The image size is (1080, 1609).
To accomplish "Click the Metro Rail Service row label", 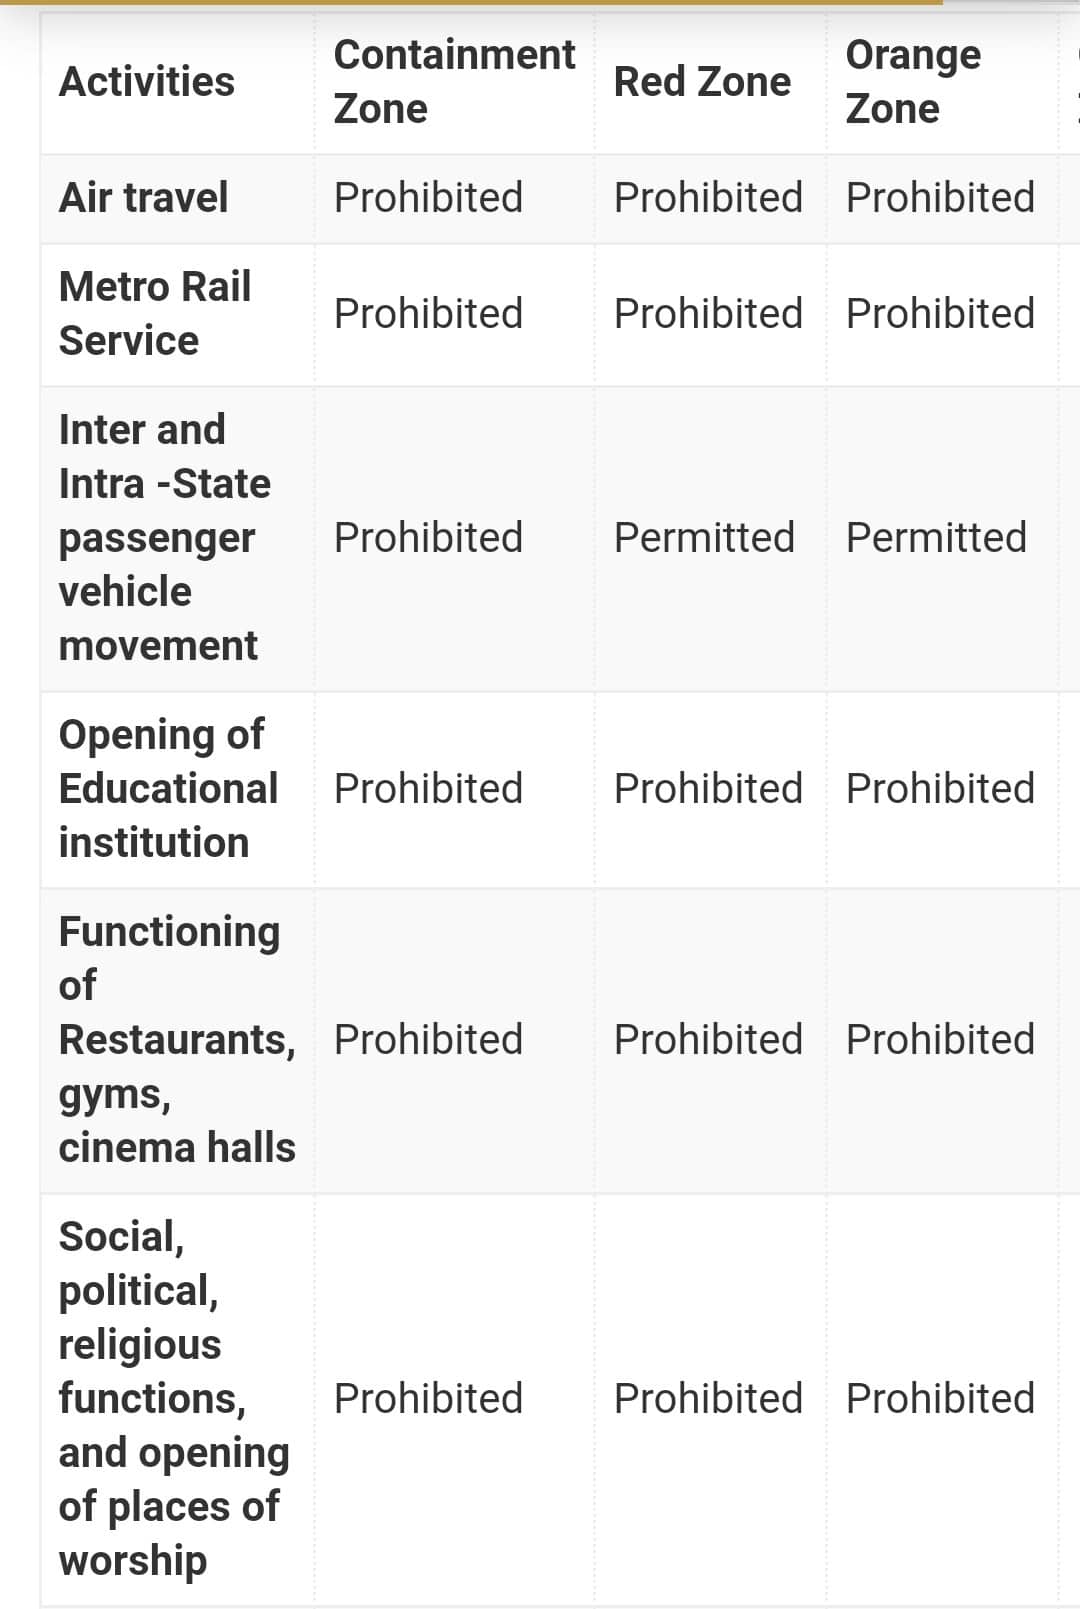I will click(155, 313).
